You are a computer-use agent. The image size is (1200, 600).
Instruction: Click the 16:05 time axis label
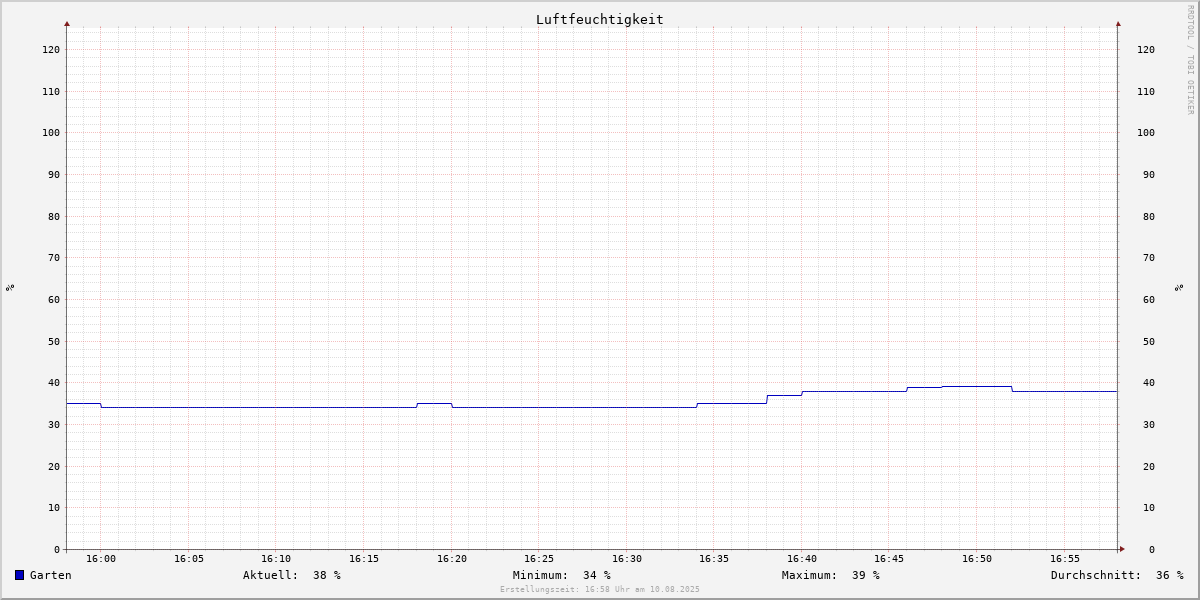(x=189, y=559)
